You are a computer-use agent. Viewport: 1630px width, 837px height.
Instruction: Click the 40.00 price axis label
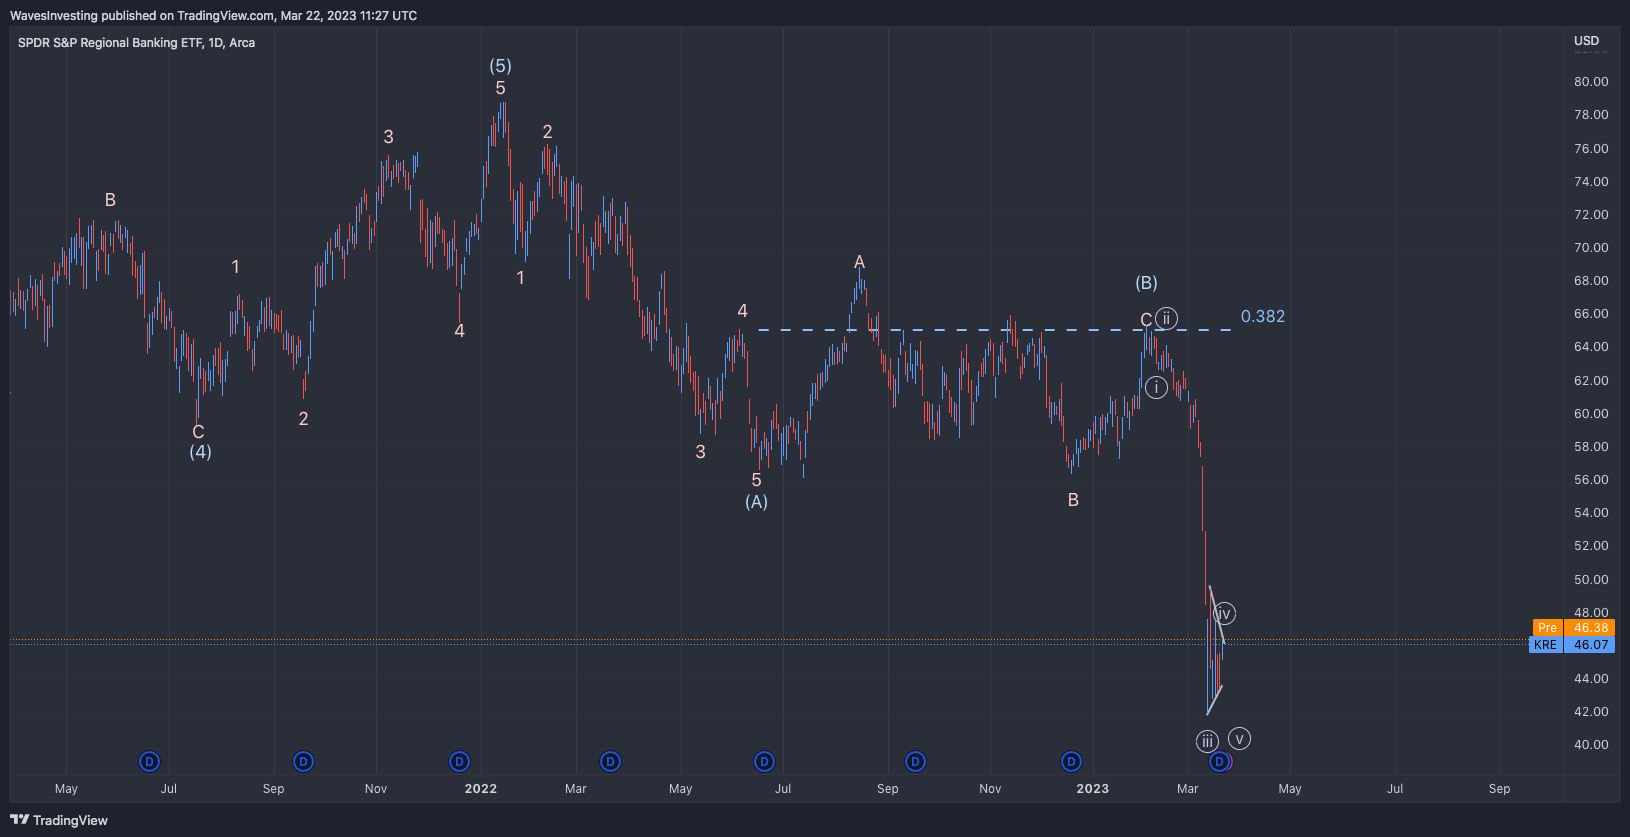[x=1591, y=745]
